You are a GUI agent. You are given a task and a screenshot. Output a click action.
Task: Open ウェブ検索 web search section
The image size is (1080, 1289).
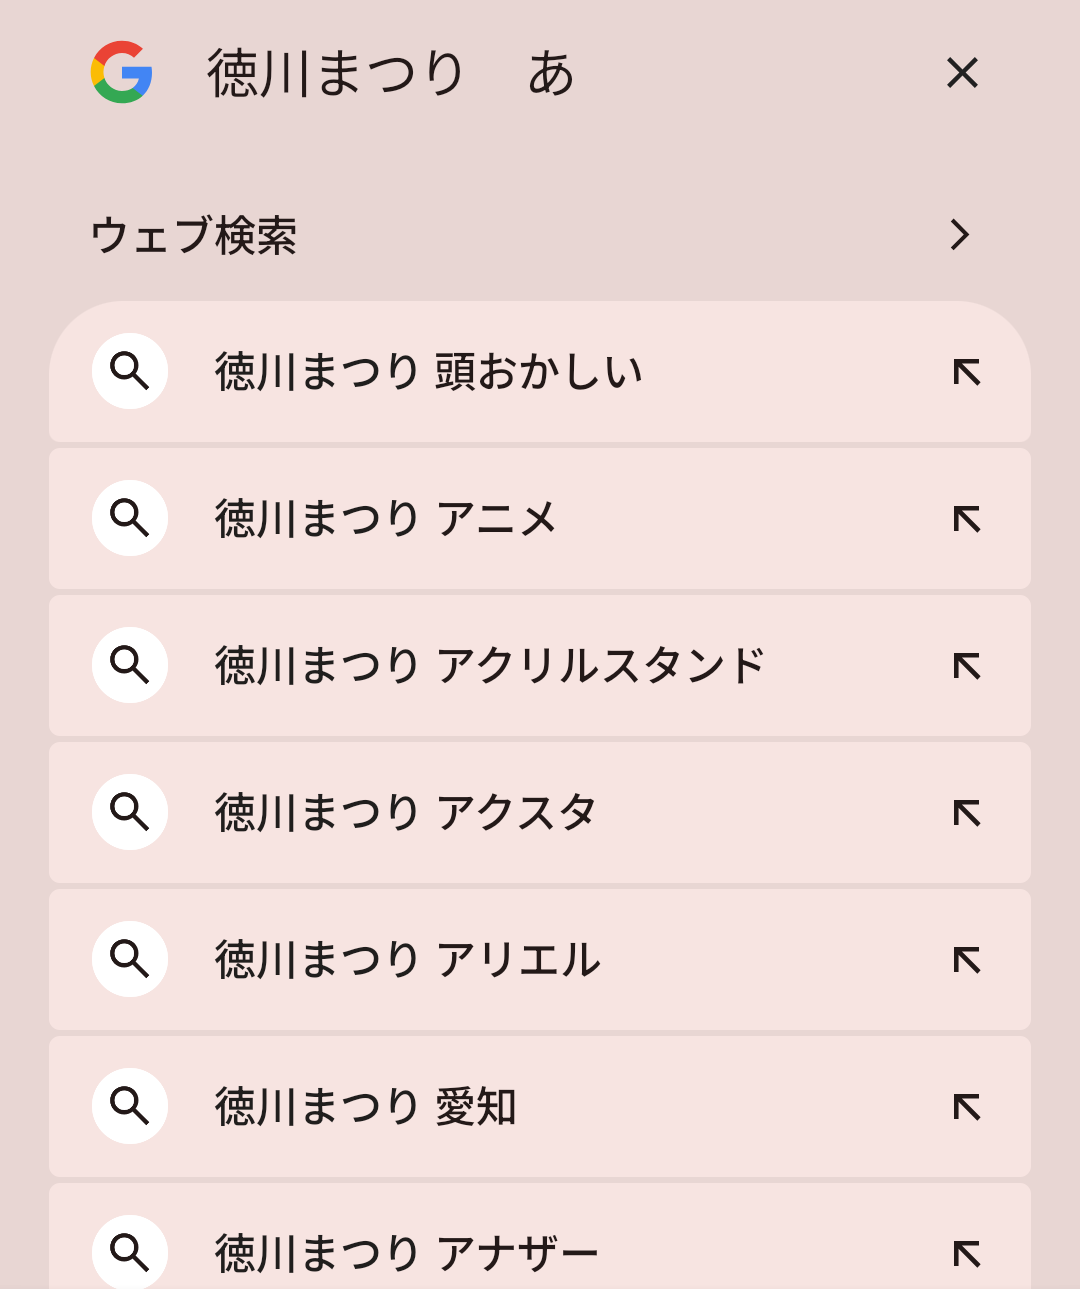[x=194, y=236]
